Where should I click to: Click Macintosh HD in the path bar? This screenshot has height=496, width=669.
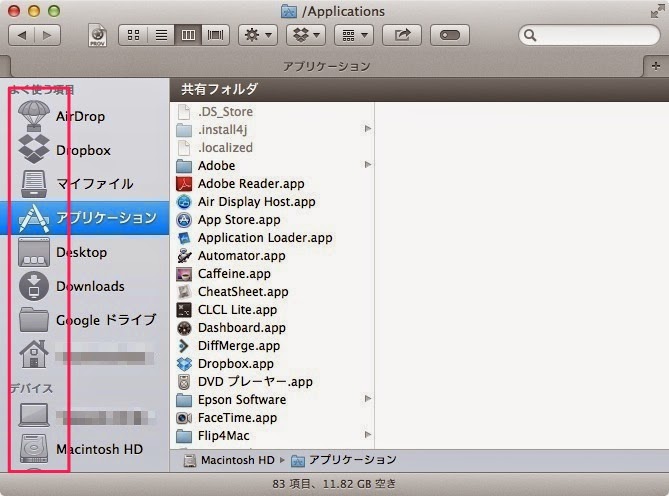pos(229,460)
